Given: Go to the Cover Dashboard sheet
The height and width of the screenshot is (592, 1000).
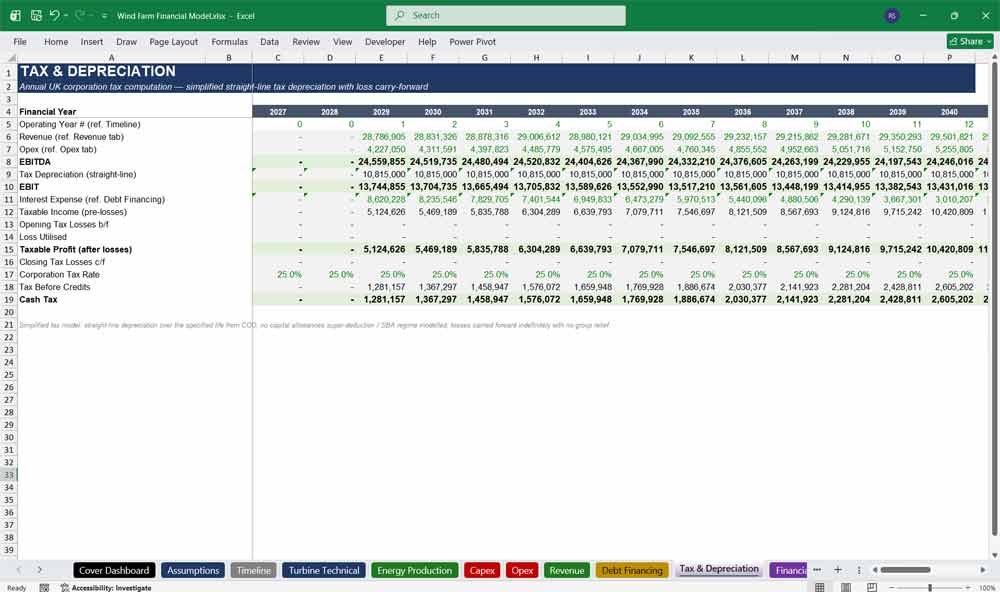Looking at the screenshot, I should click(x=114, y=570).
